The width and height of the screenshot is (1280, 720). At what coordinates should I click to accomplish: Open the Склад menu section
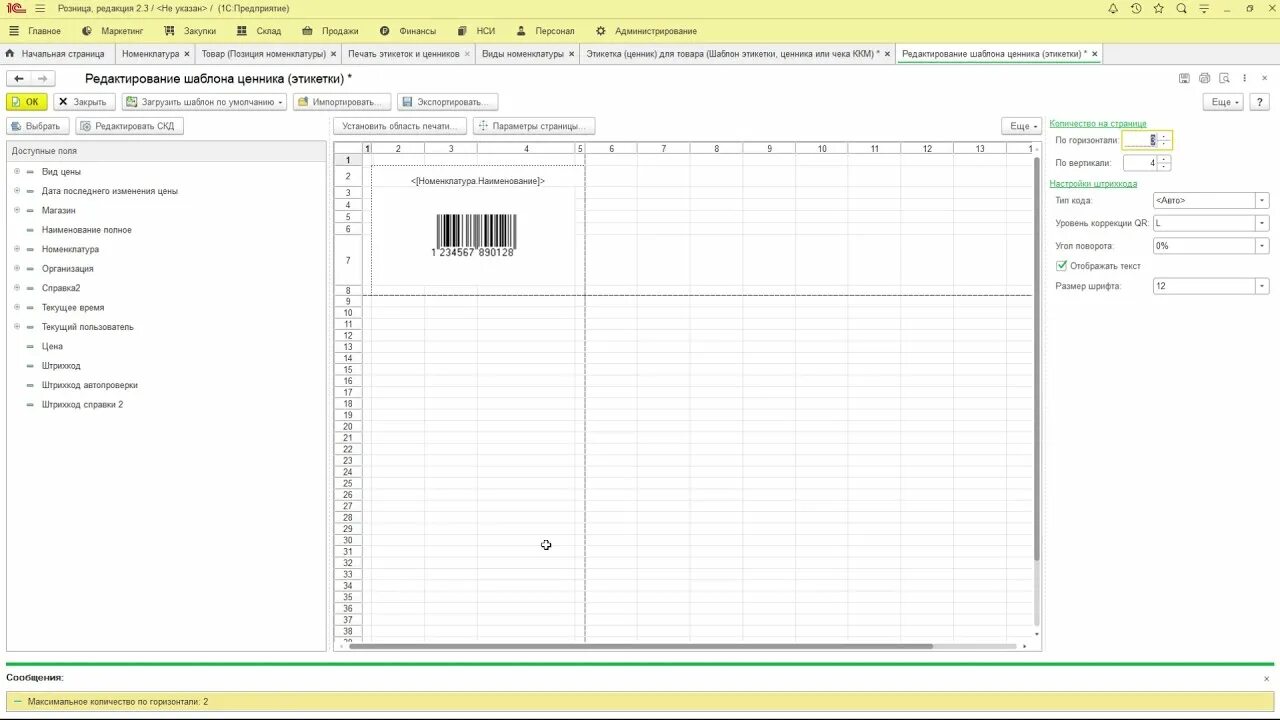pos(259,31)
